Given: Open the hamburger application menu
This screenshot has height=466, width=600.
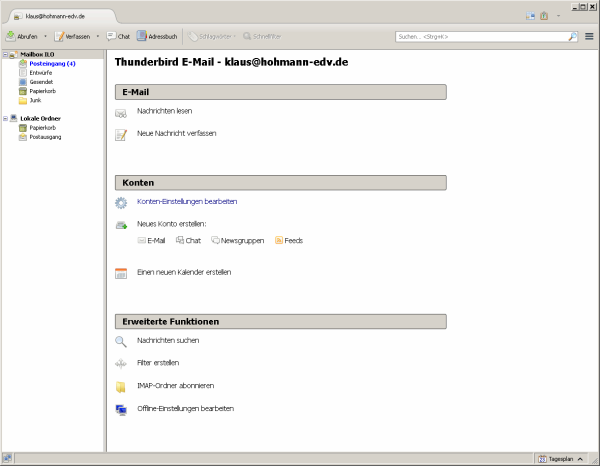Looking at the screenshot, I should tap(589, 36).
